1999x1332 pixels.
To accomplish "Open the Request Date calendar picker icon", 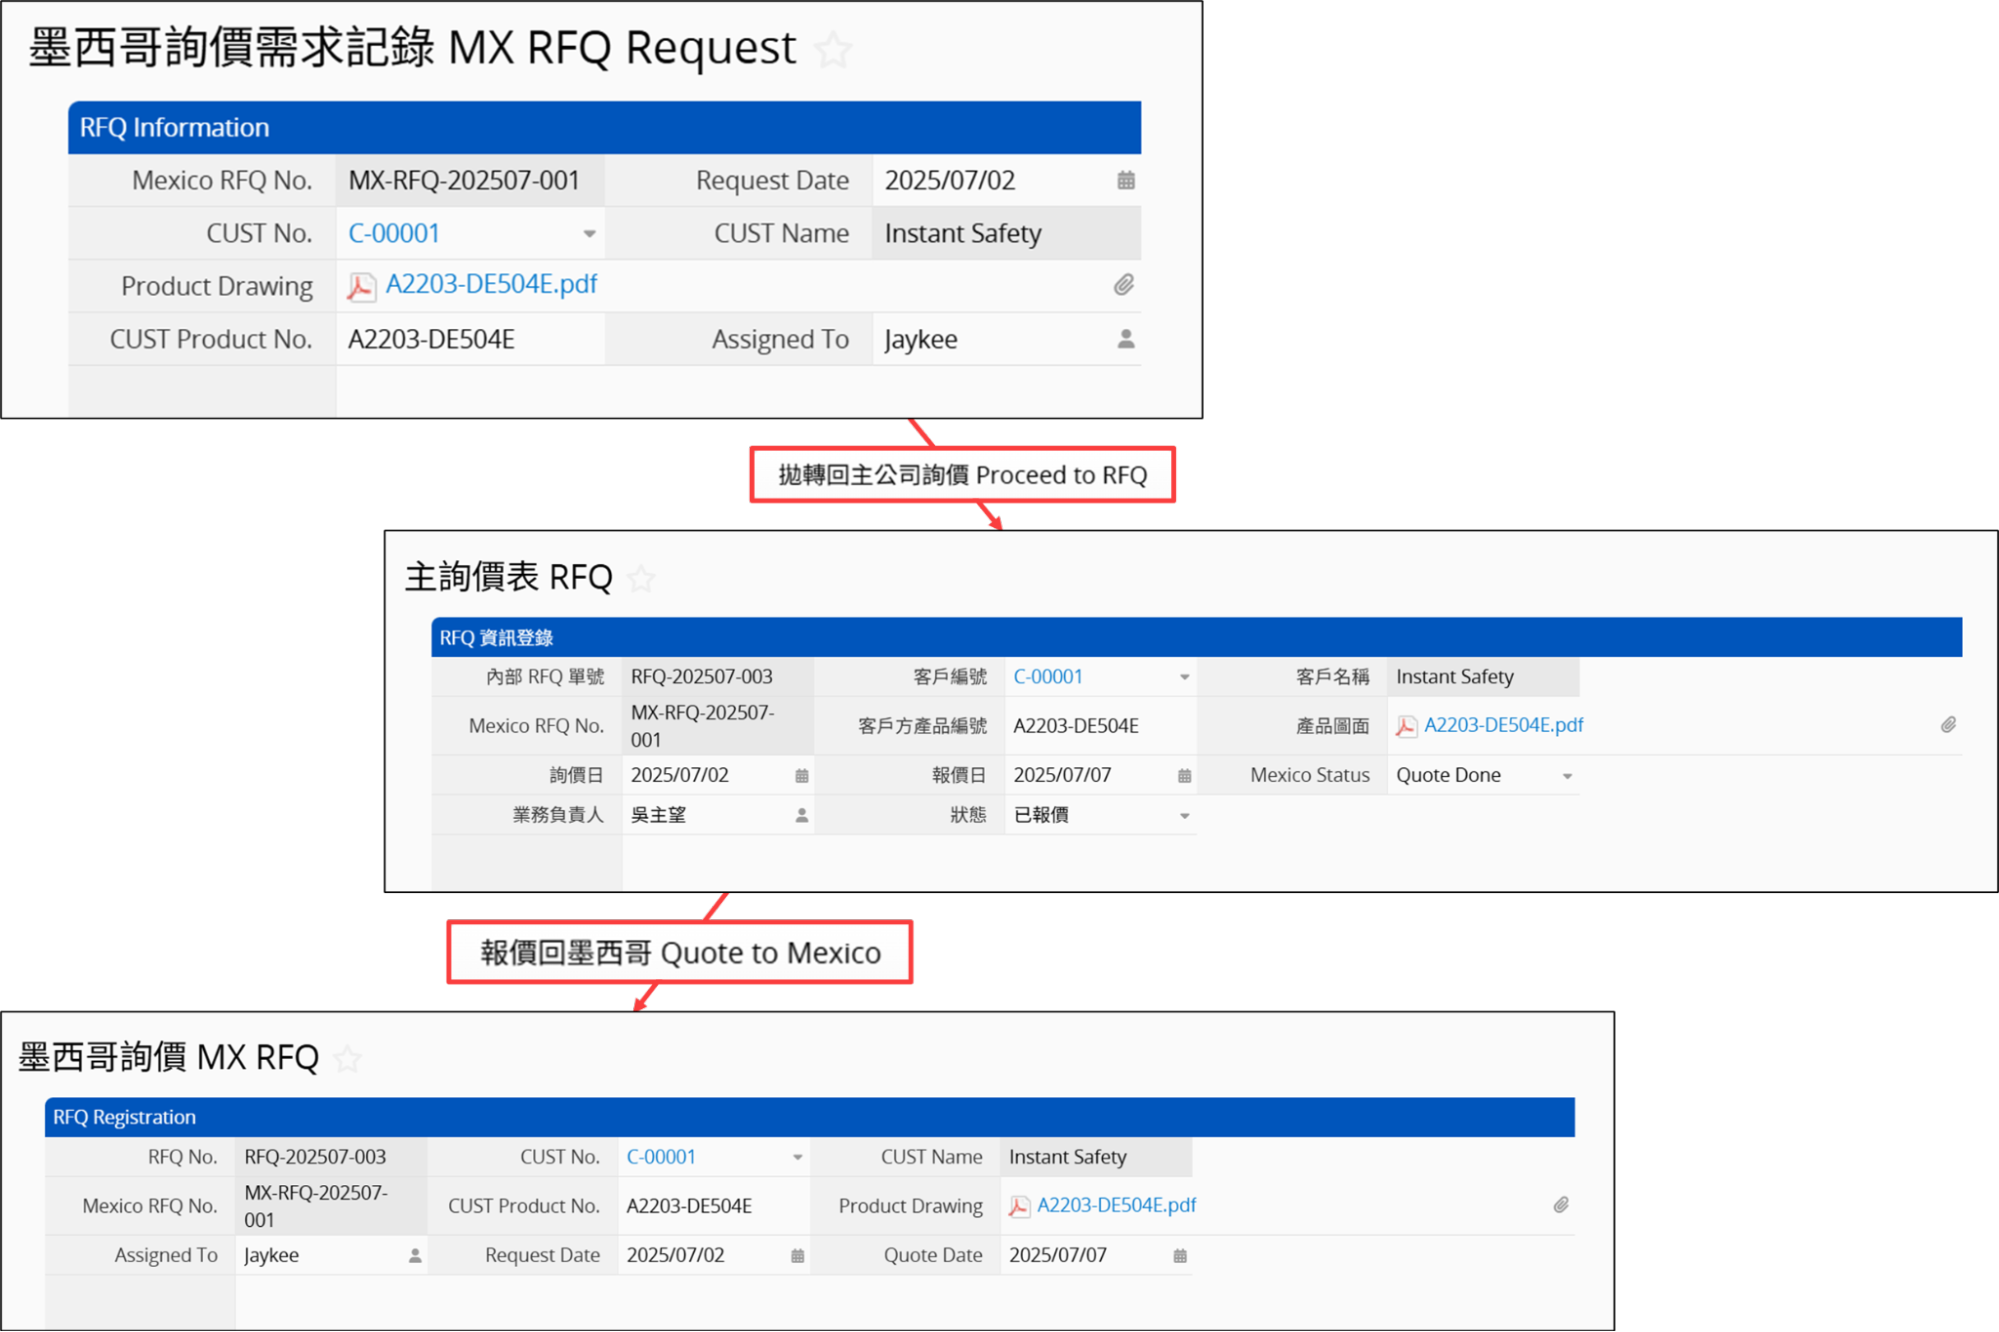I will tap(1126, 181).
